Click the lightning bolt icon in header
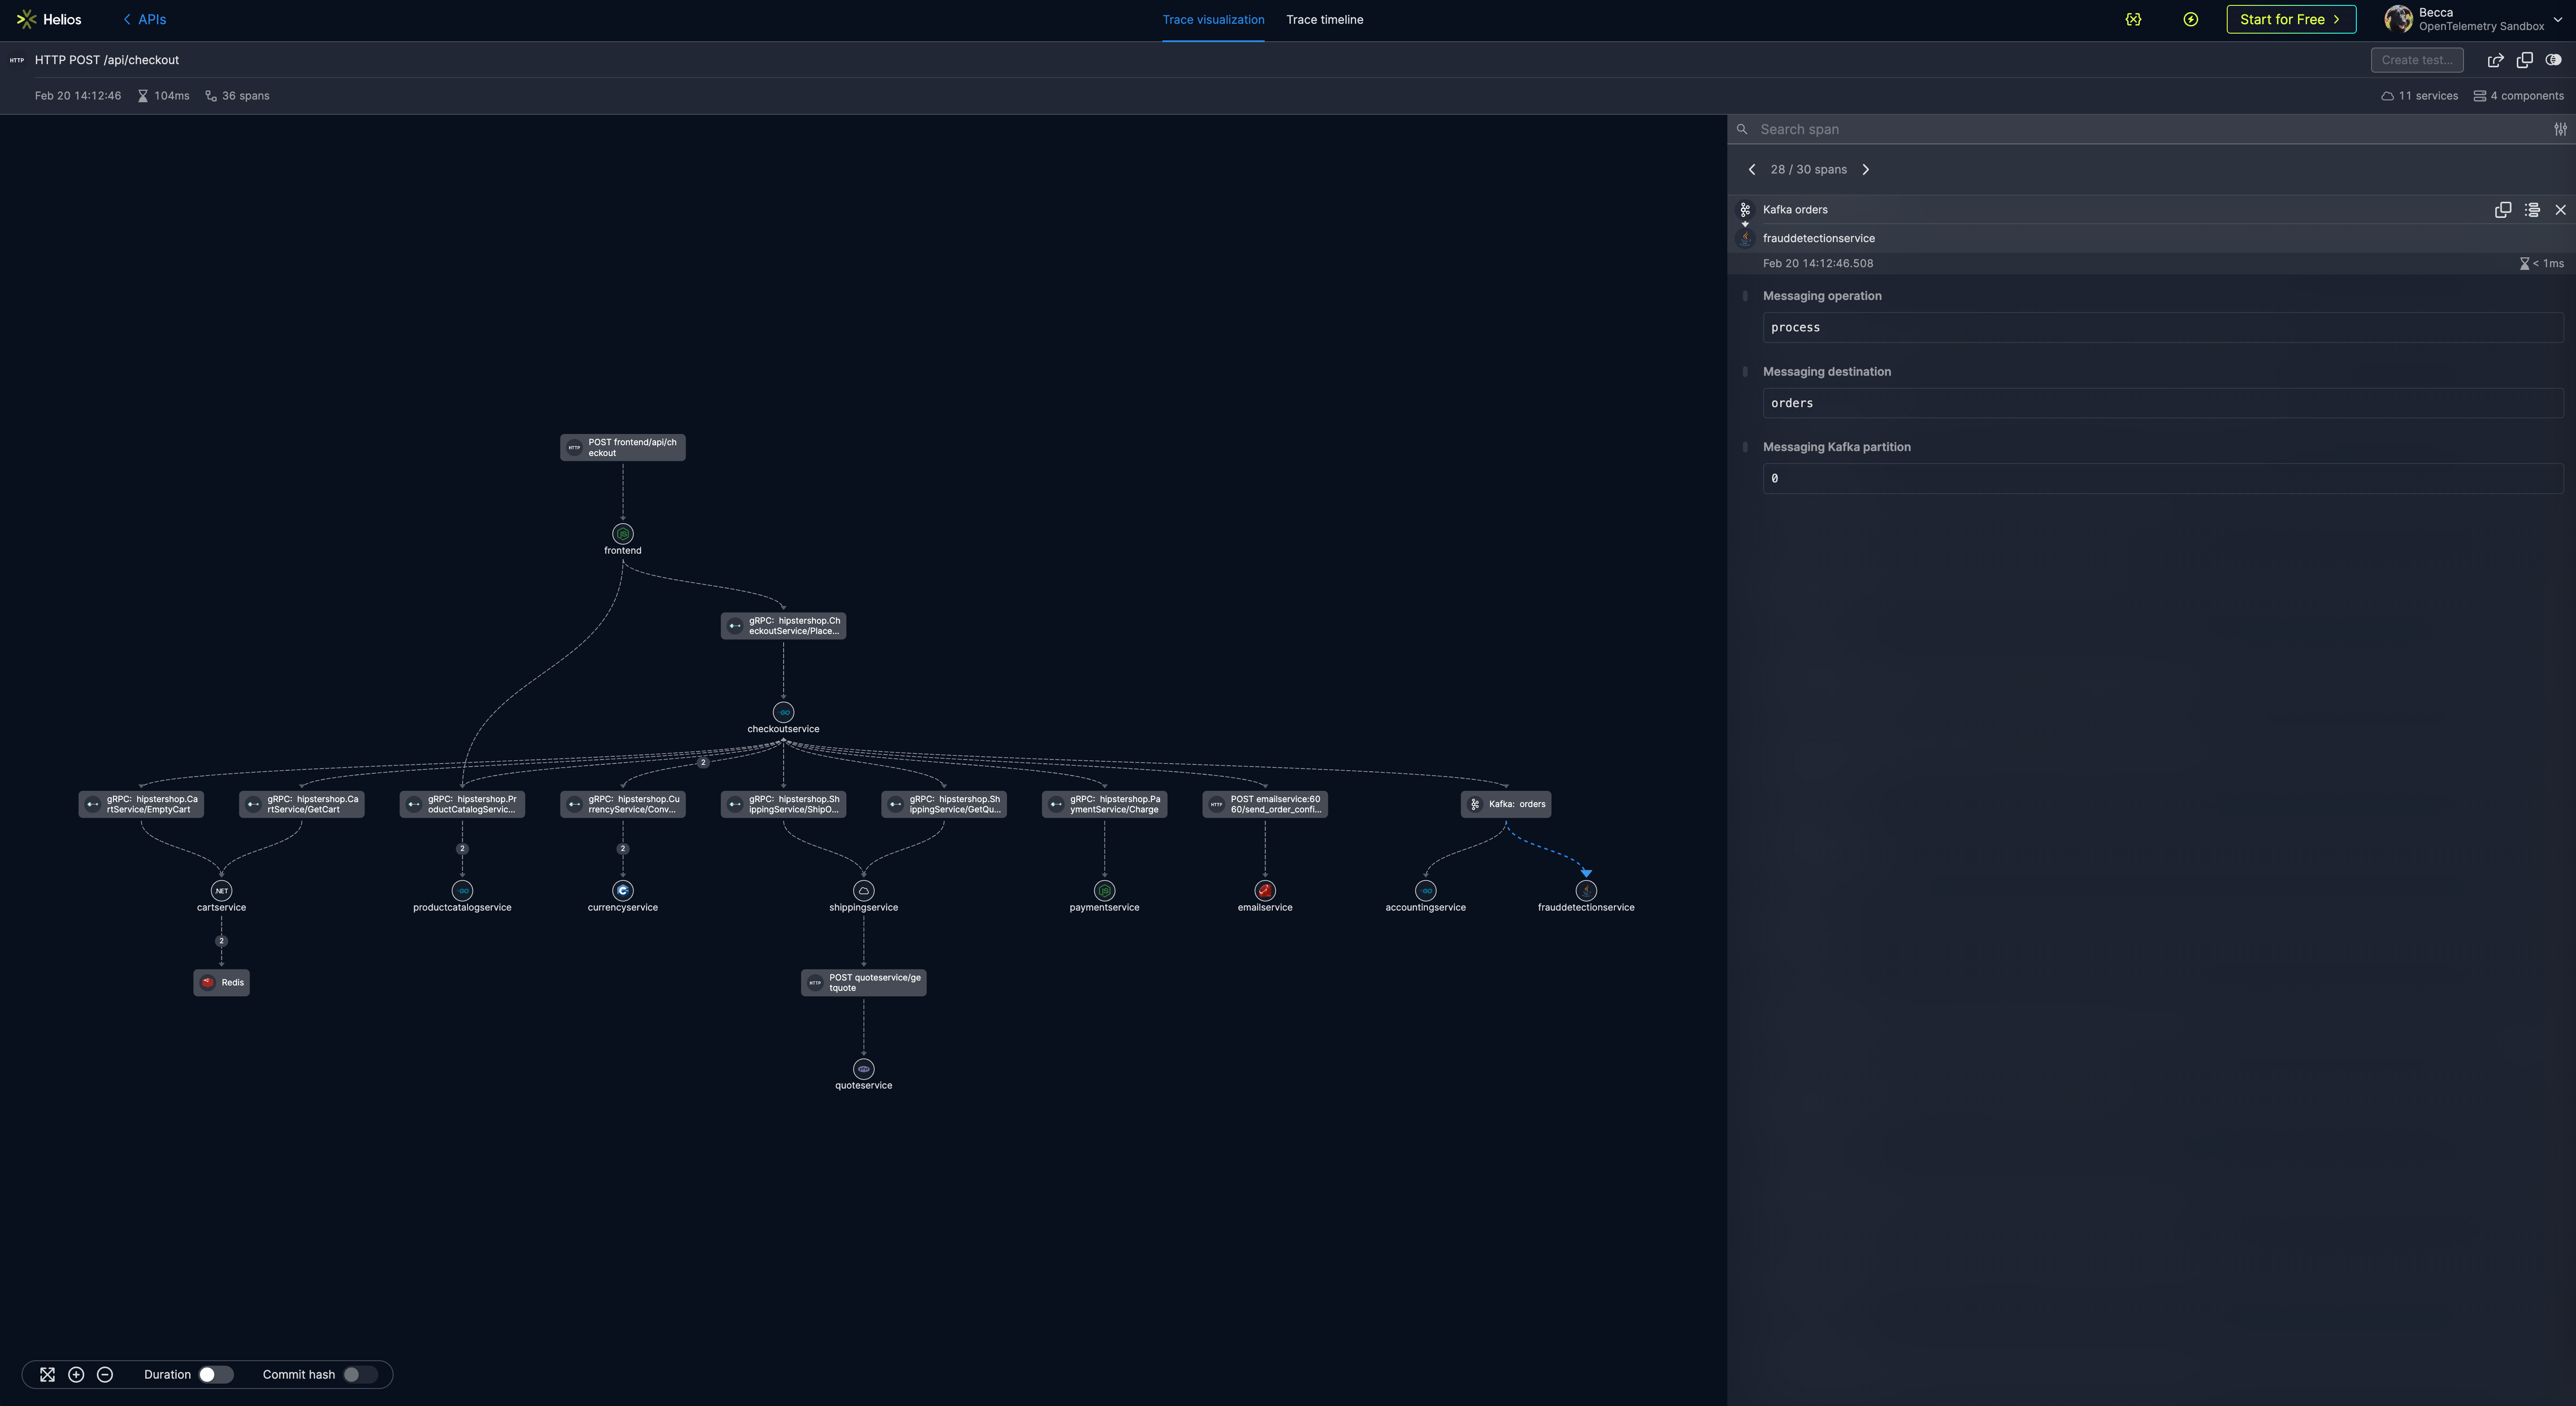 2190,19
